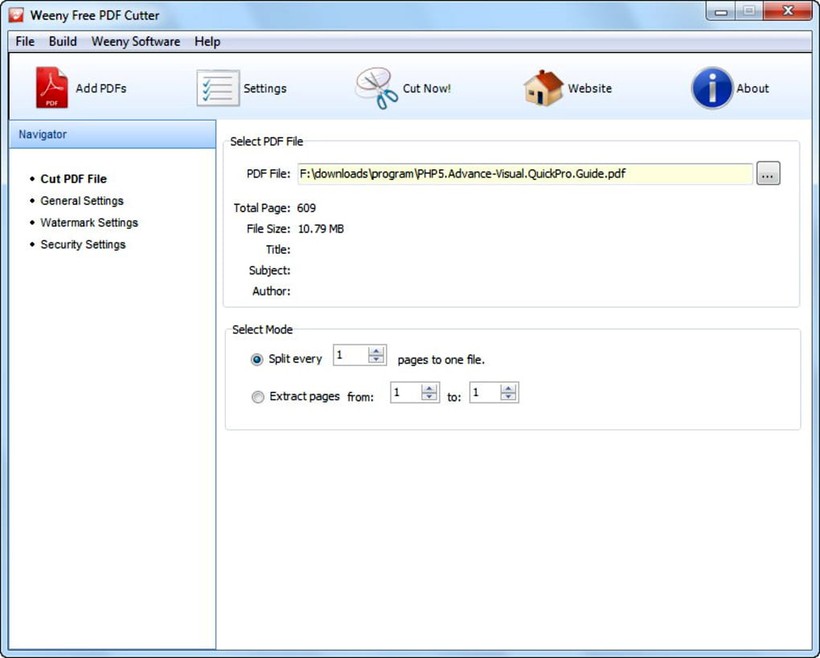Open the Build menu
820x658 pixels.
[63, 42]
